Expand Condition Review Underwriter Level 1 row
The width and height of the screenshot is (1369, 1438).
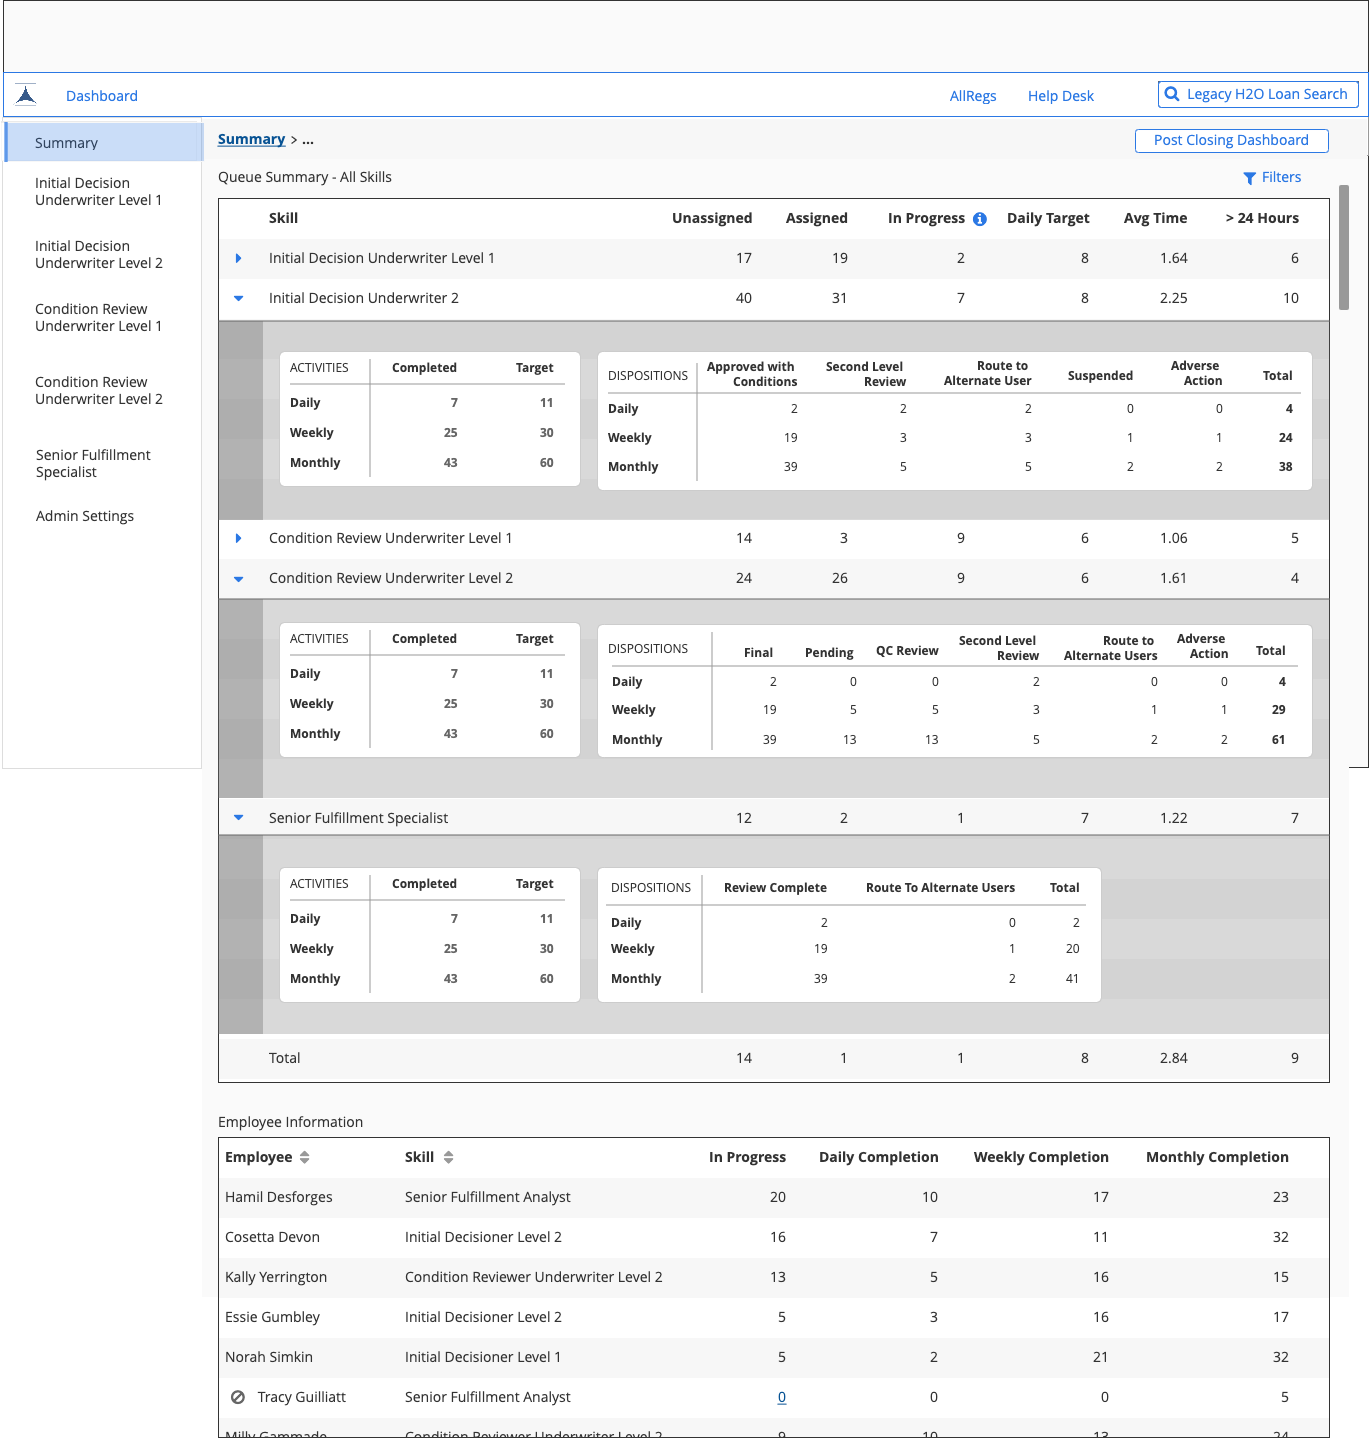[238, 538]
